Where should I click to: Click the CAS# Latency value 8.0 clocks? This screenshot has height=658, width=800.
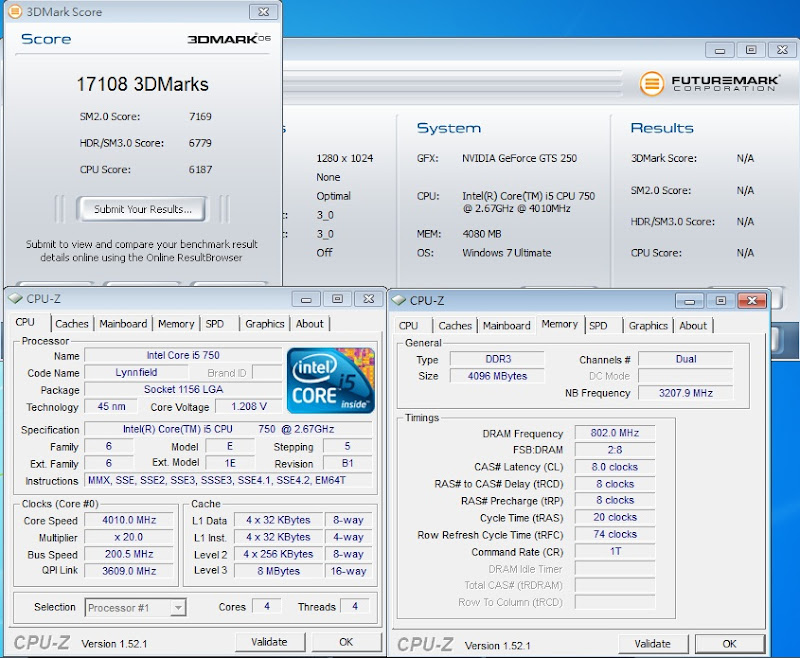615,467
